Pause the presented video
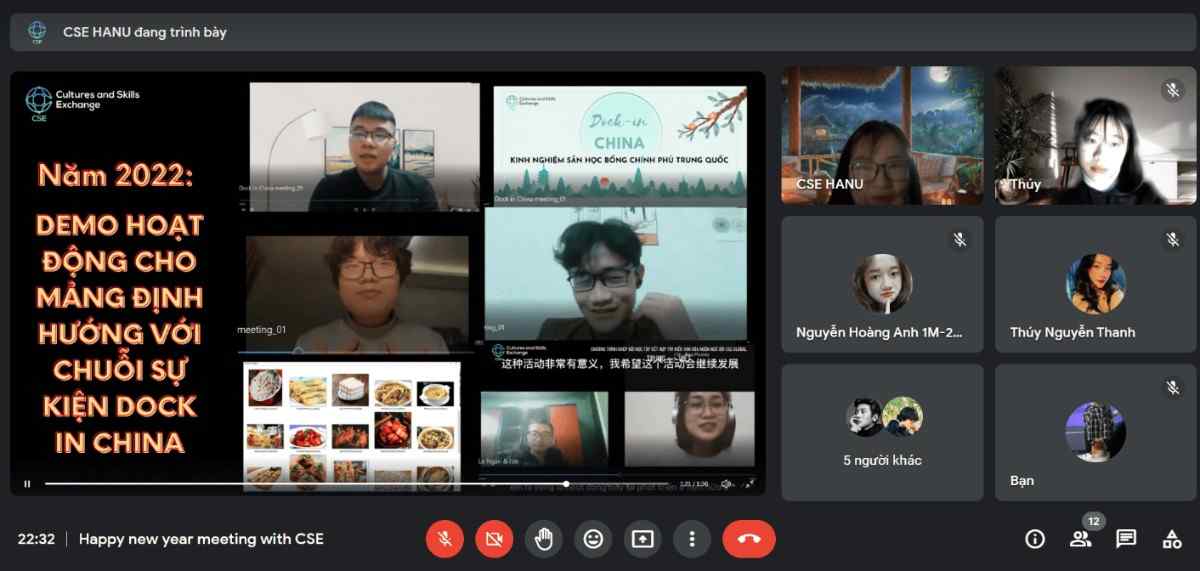1200x571 pixels. point(27,484)
